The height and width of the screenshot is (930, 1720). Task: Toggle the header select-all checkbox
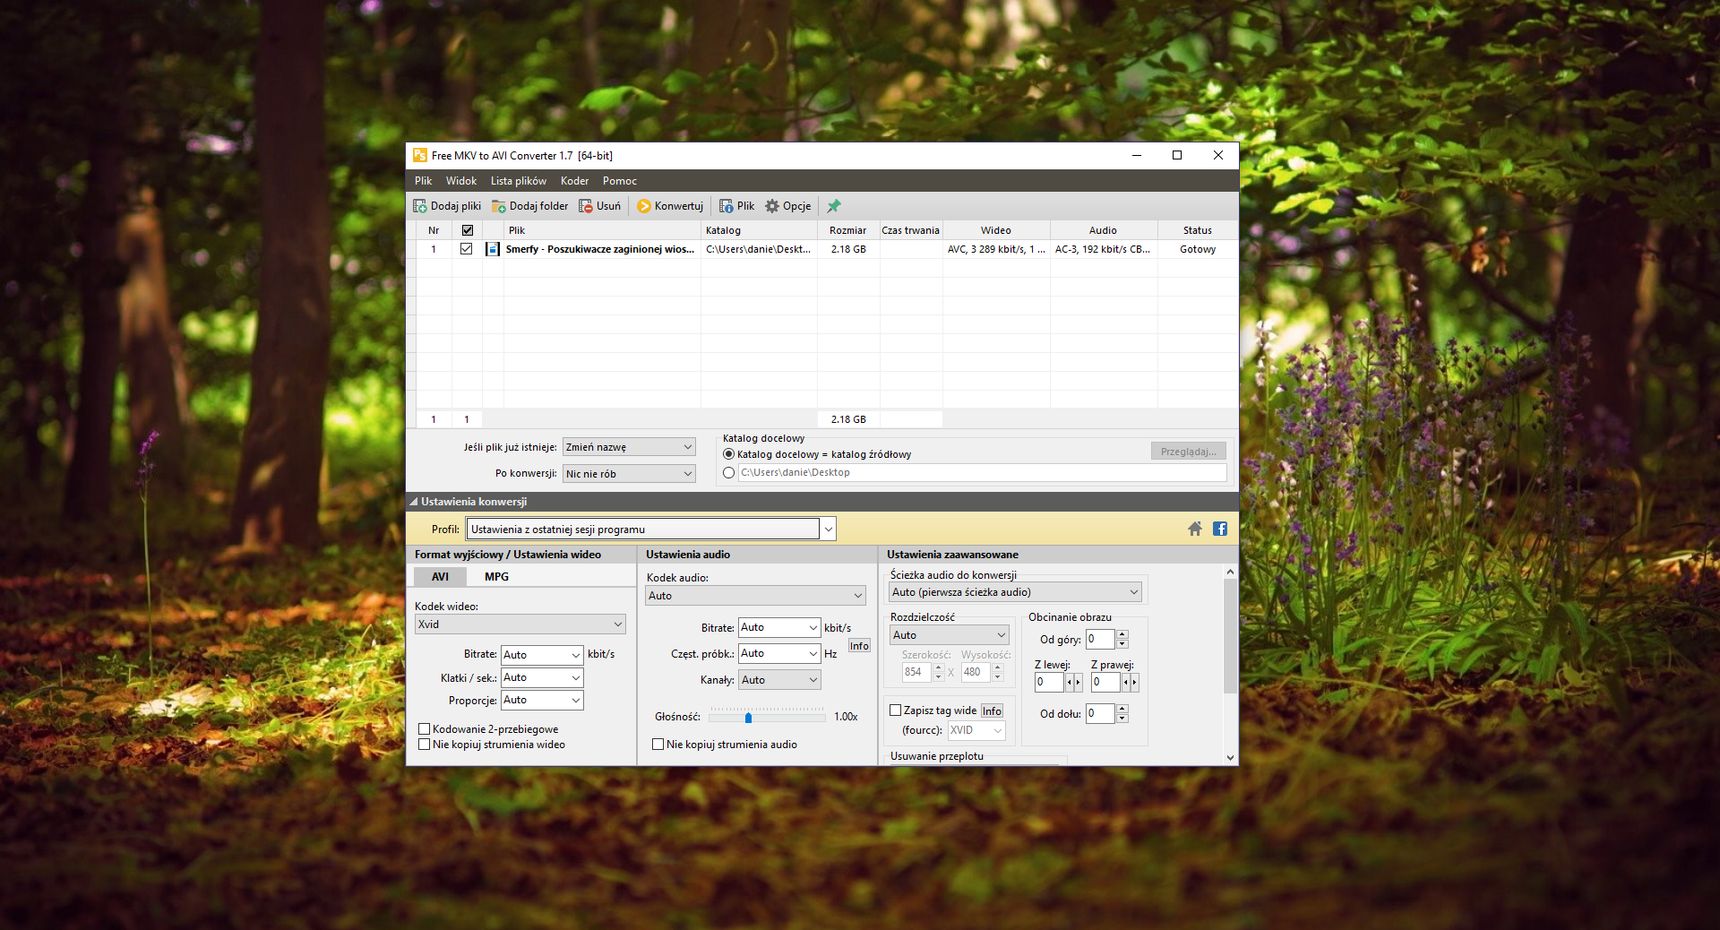coord(467,230)
